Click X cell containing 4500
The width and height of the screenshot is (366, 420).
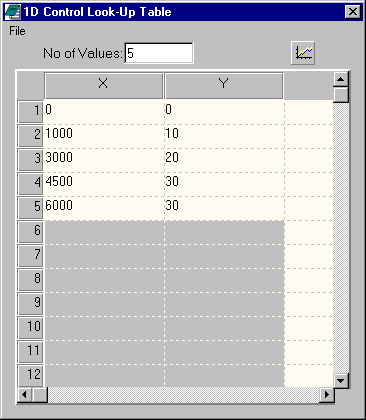click(x=104, y=184)
